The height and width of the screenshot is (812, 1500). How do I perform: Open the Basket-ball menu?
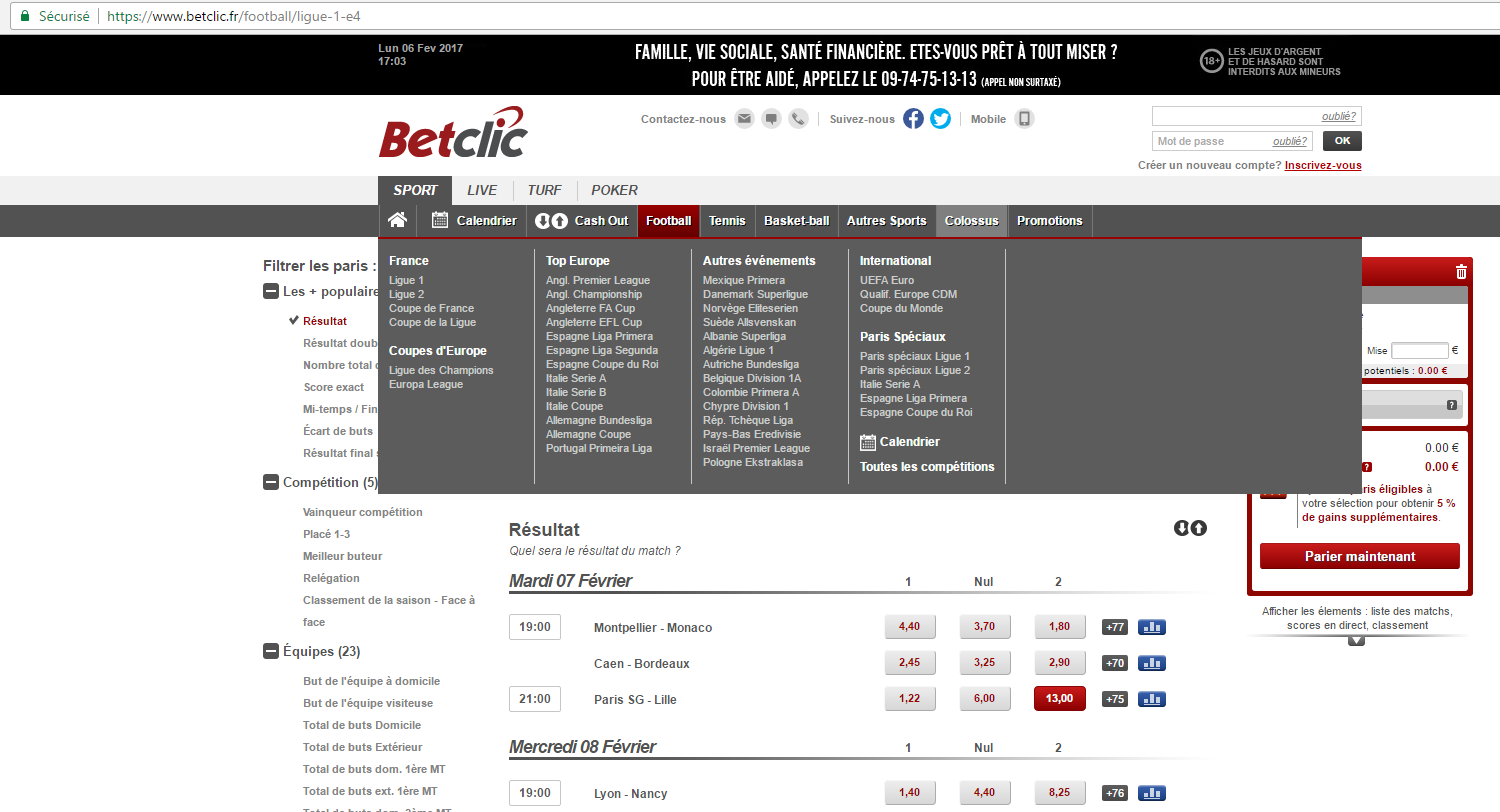click(796, 220)
